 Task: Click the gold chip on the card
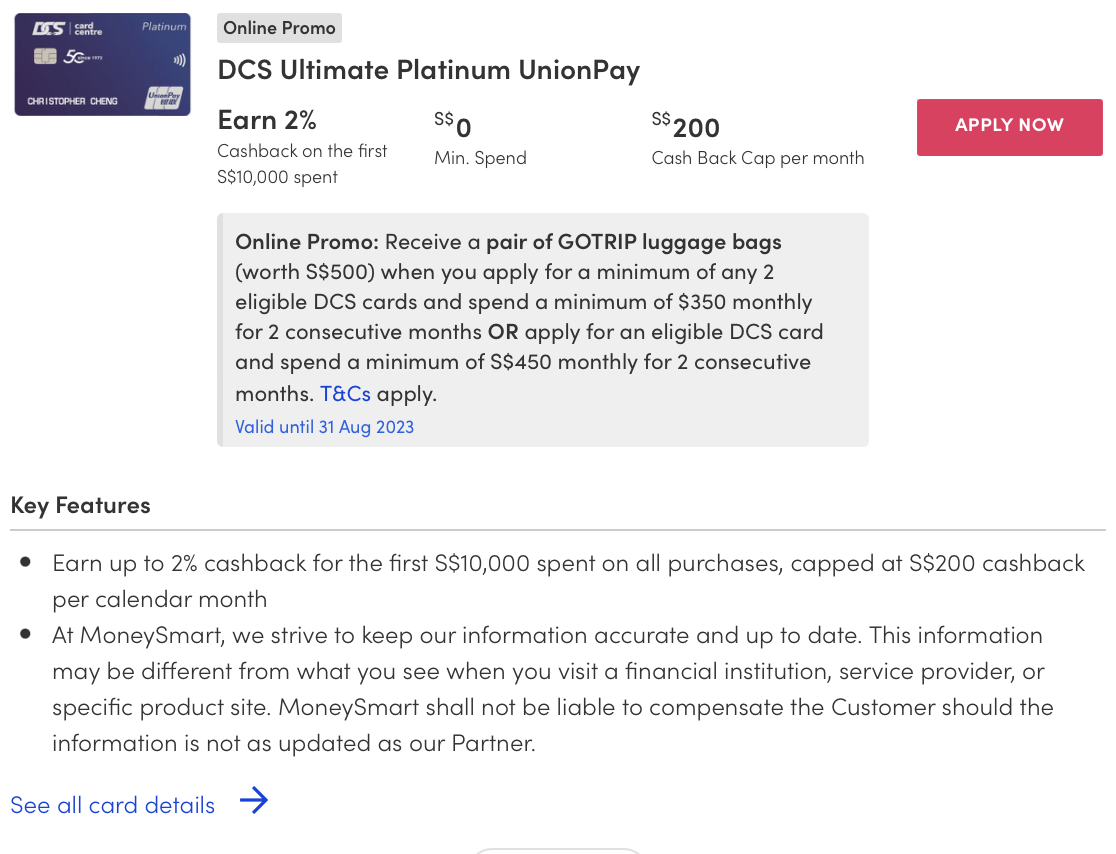click(45, 56)
